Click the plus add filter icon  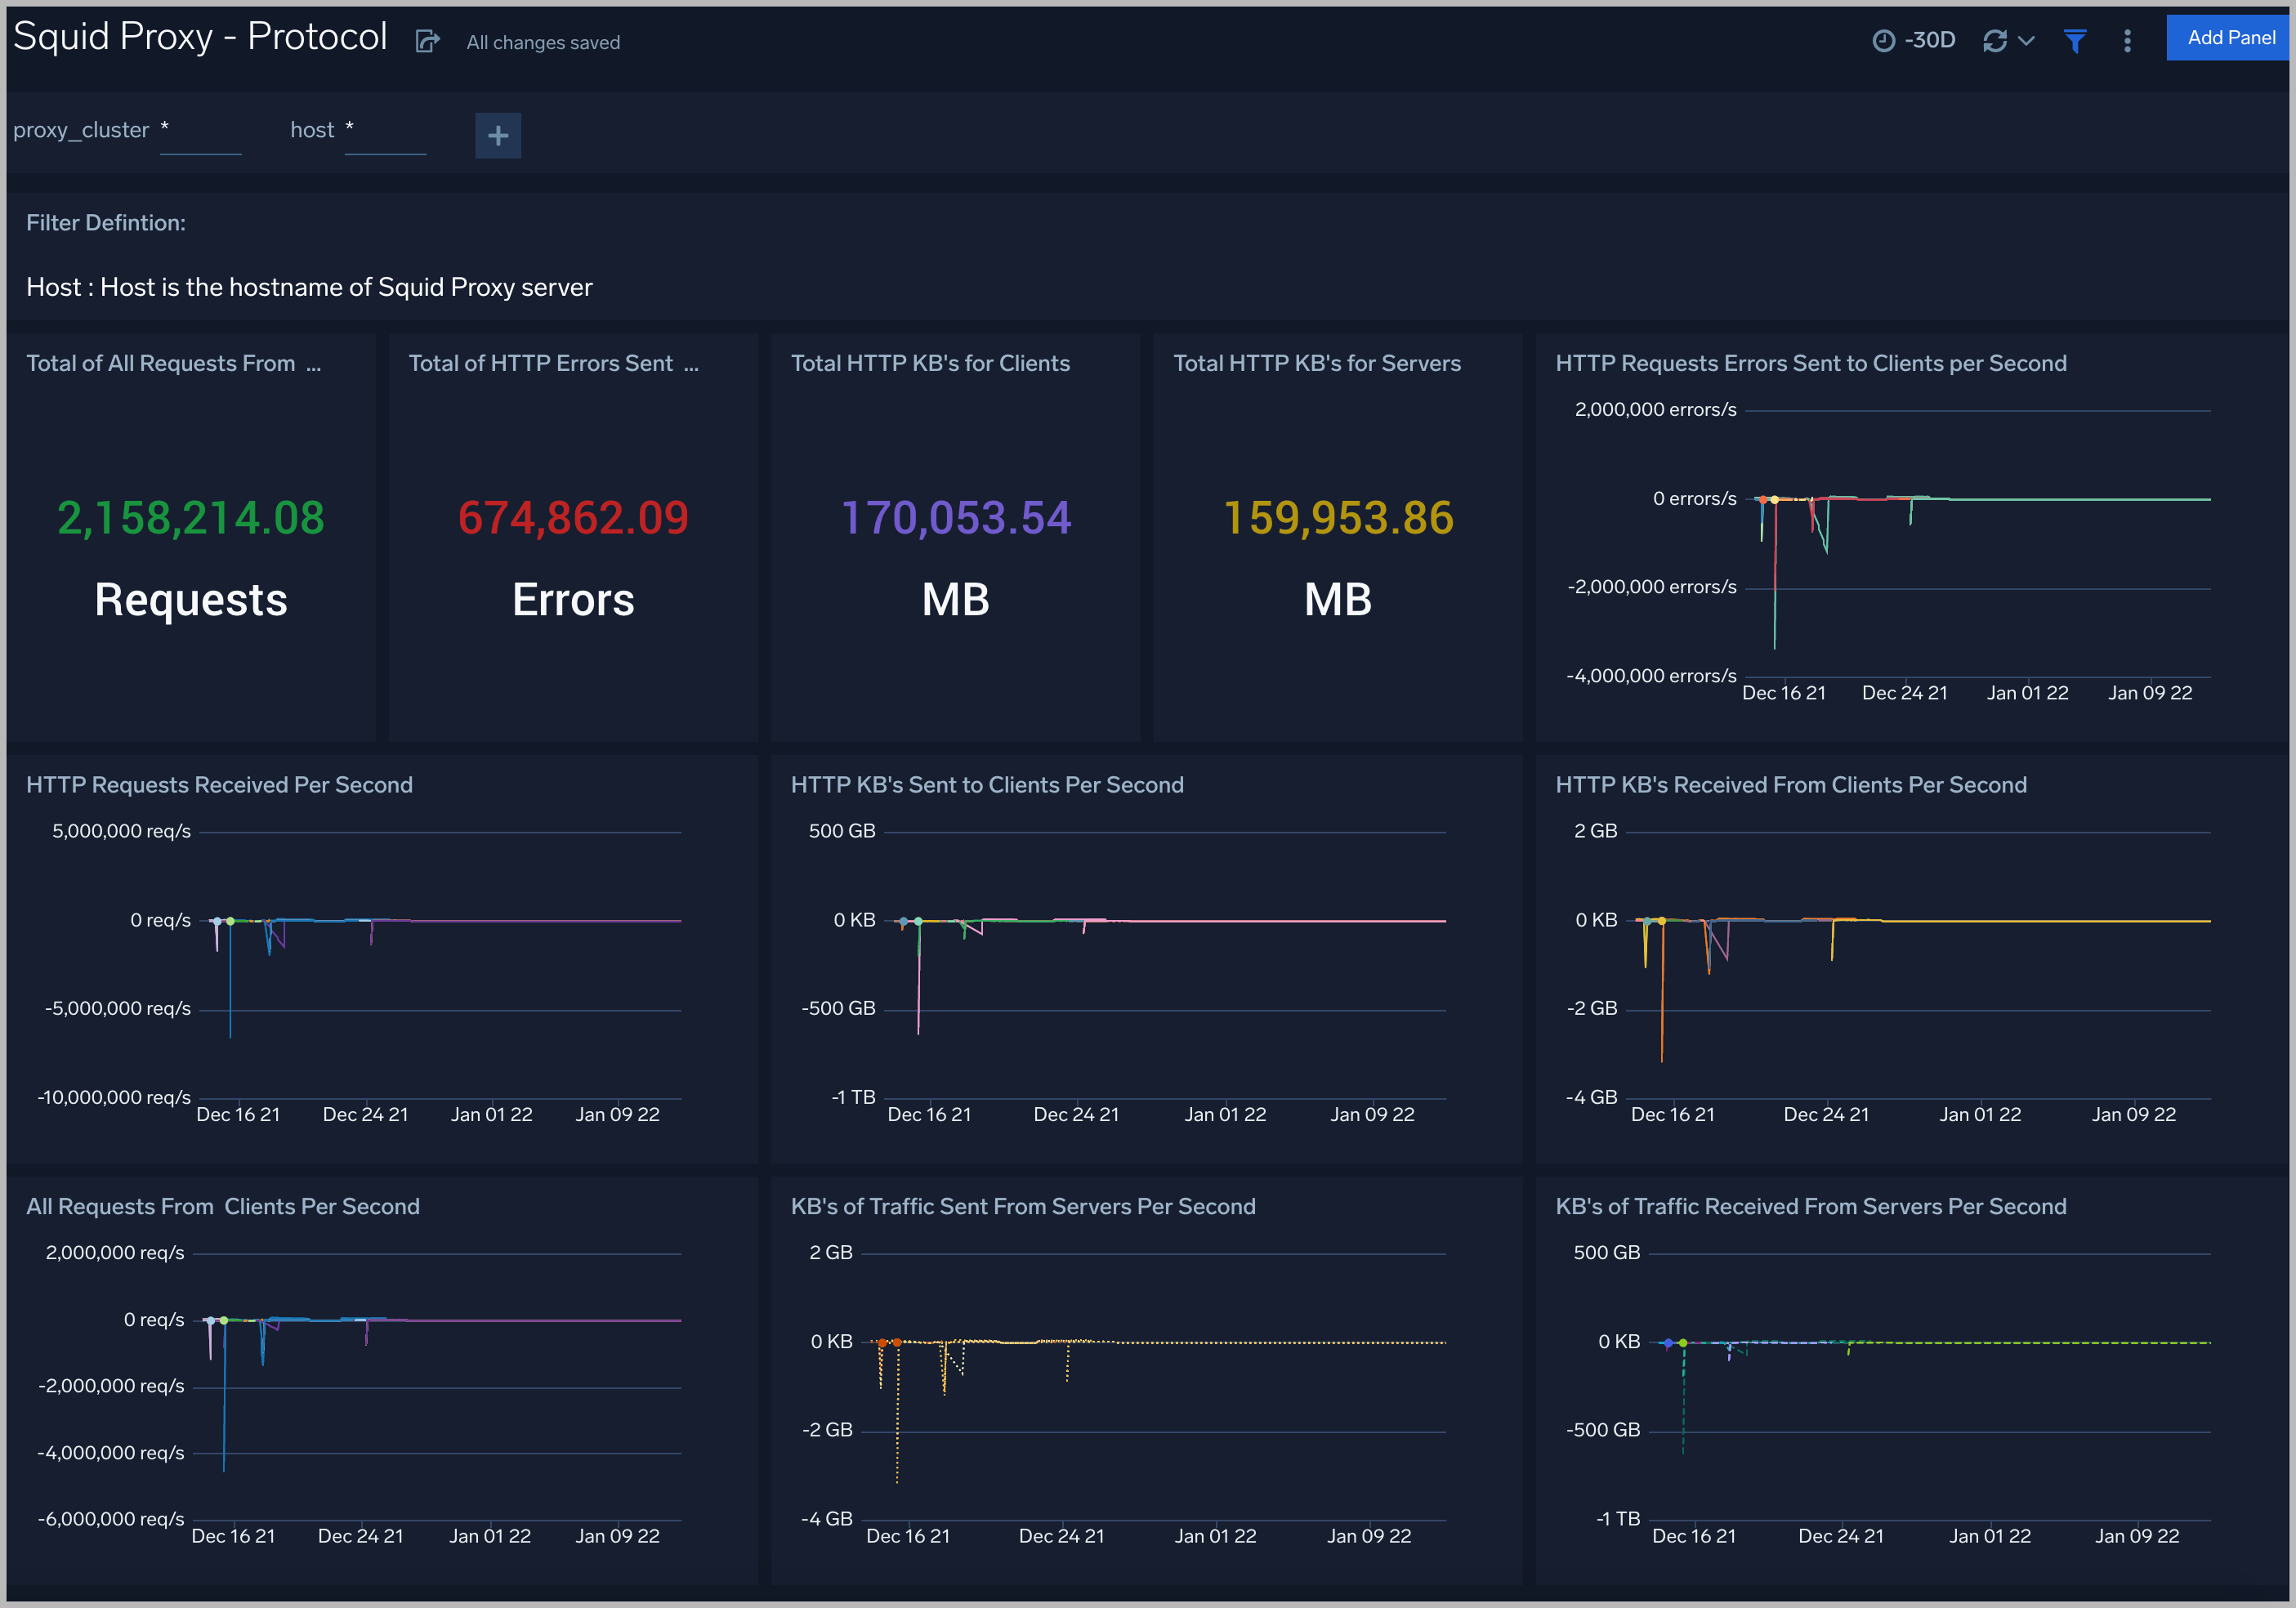(x=498, y=135)
